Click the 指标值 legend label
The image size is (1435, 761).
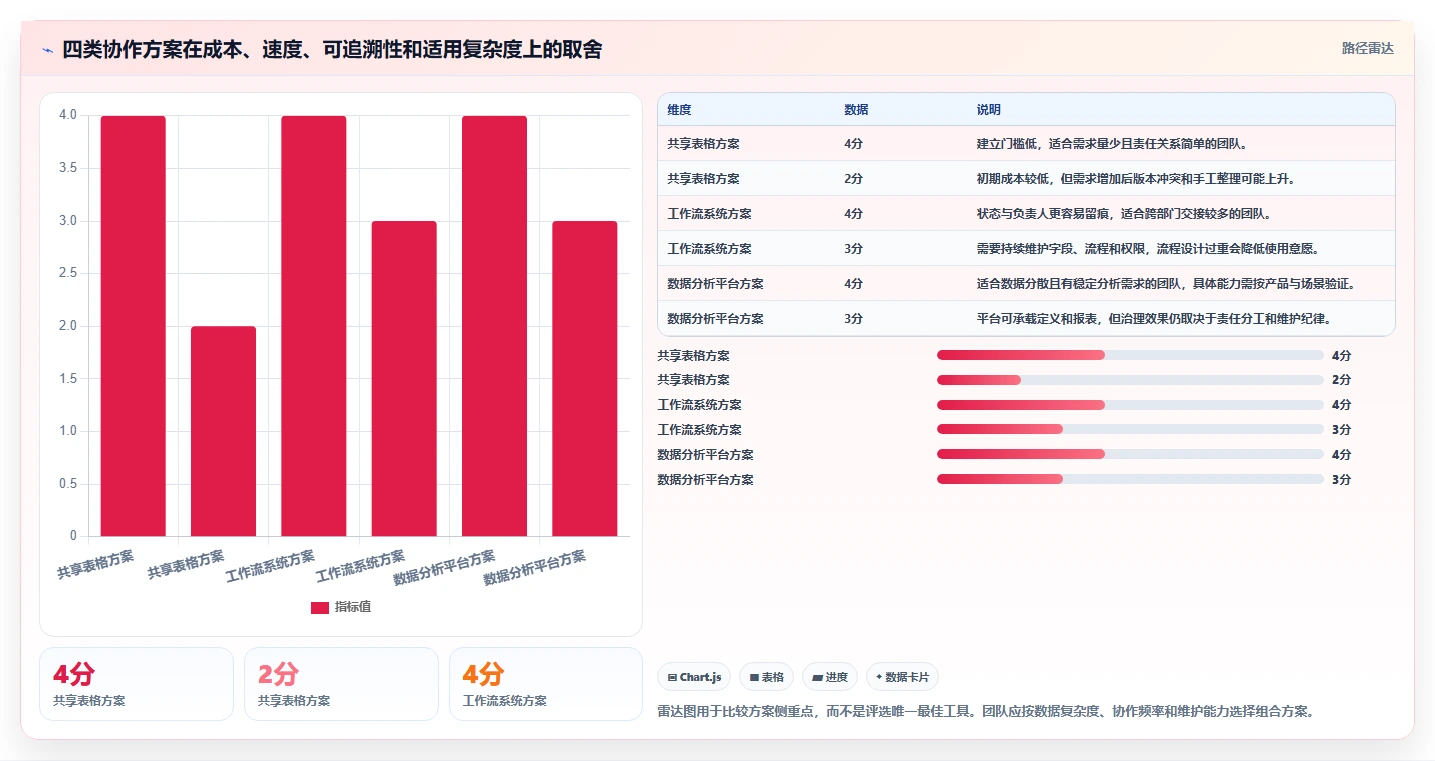pos(353,607)
